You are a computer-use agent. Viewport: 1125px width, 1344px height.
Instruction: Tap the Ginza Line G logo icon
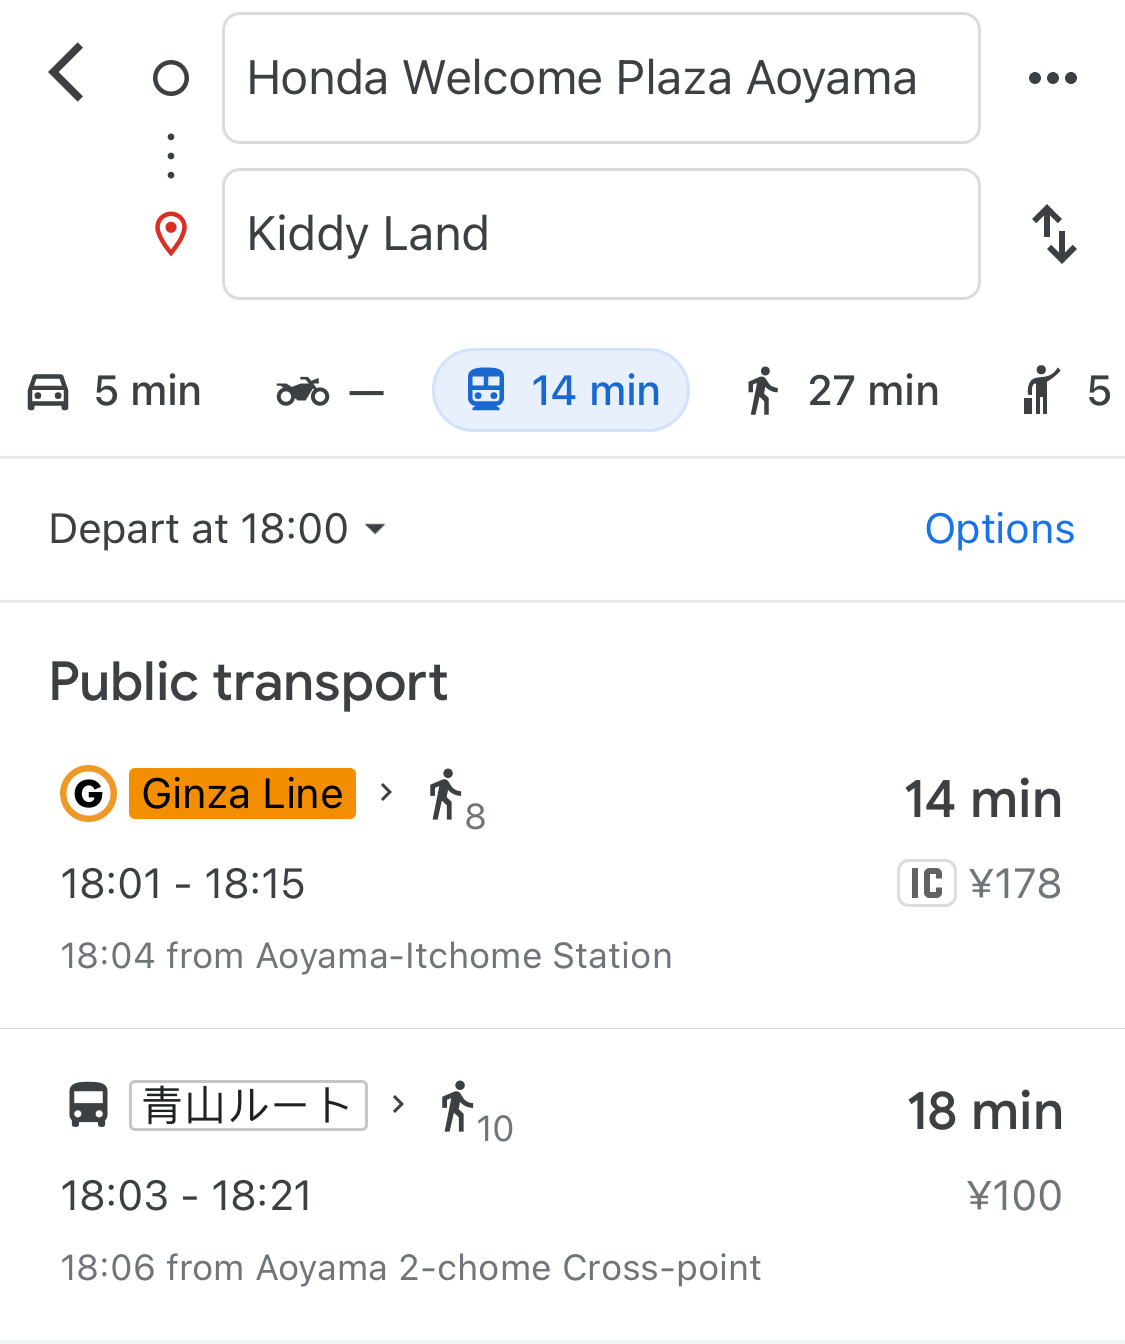point(89,794)
